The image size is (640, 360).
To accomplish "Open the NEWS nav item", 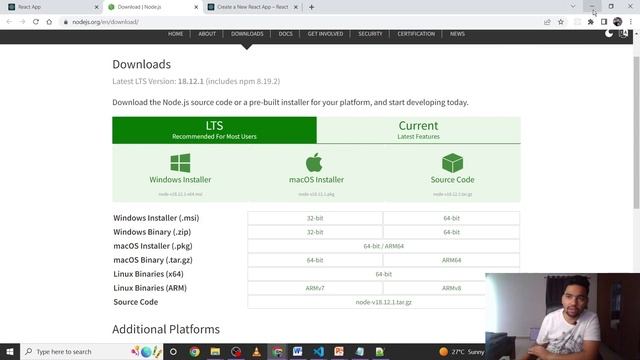I will coord(457,34).
